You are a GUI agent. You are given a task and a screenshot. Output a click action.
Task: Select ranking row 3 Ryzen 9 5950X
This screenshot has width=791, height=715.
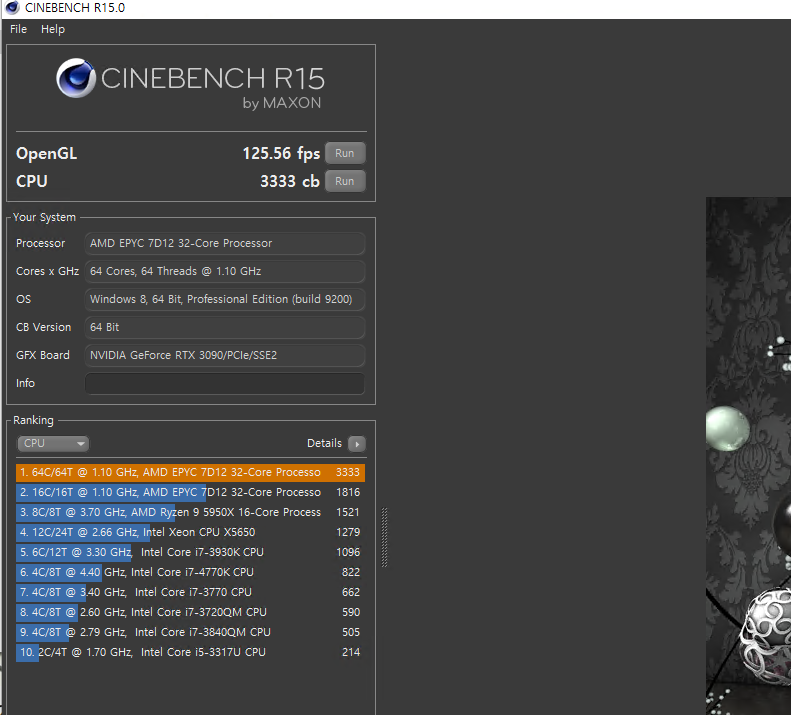tap(190, 512)
